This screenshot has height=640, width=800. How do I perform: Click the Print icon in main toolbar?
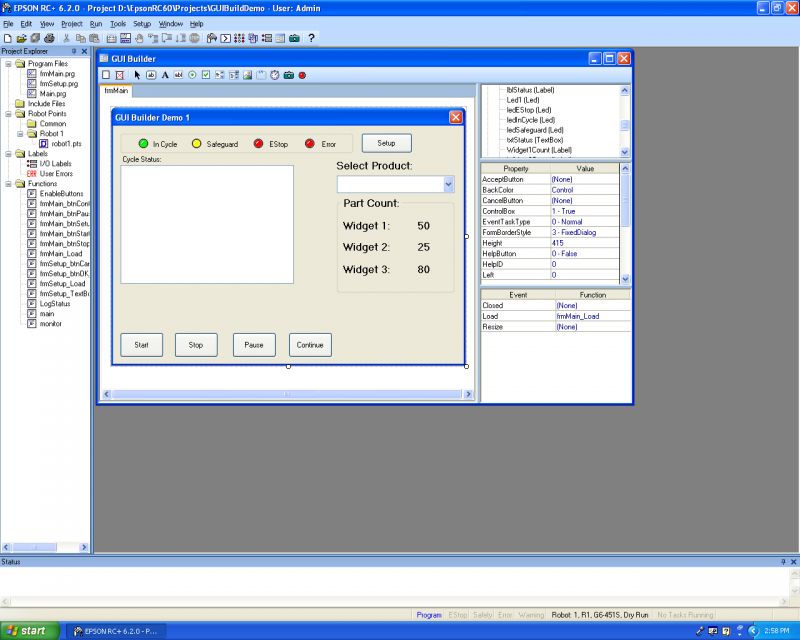click(x=49, y=38)
